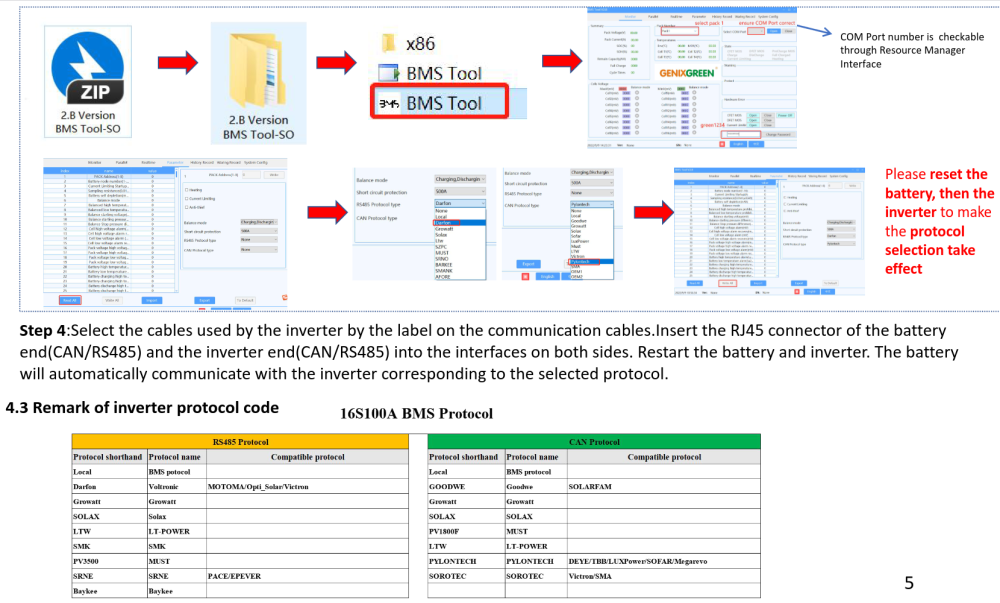Viewport: 1000px width, 603px height.
Task: Select Darfon in the RS485 protocol list
Action: [446, 222]
